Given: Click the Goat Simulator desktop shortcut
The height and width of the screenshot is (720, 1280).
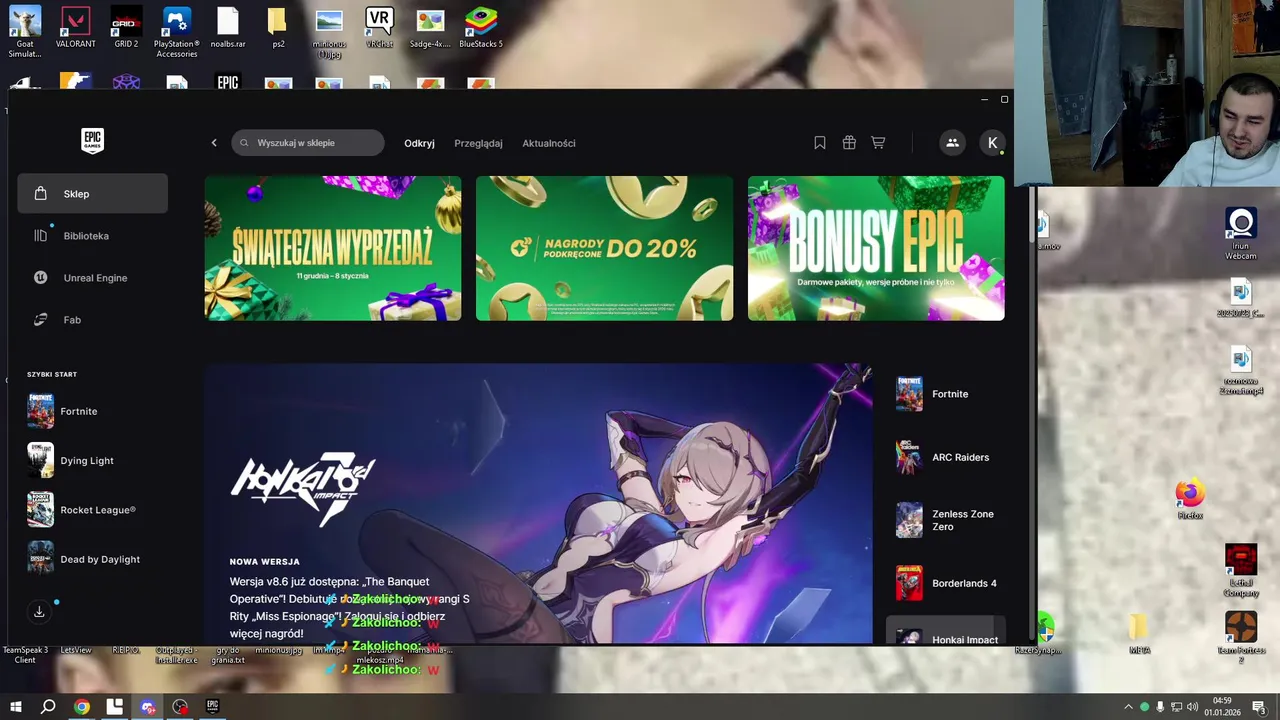Looking at the screenshot, I should pos(25,31).
